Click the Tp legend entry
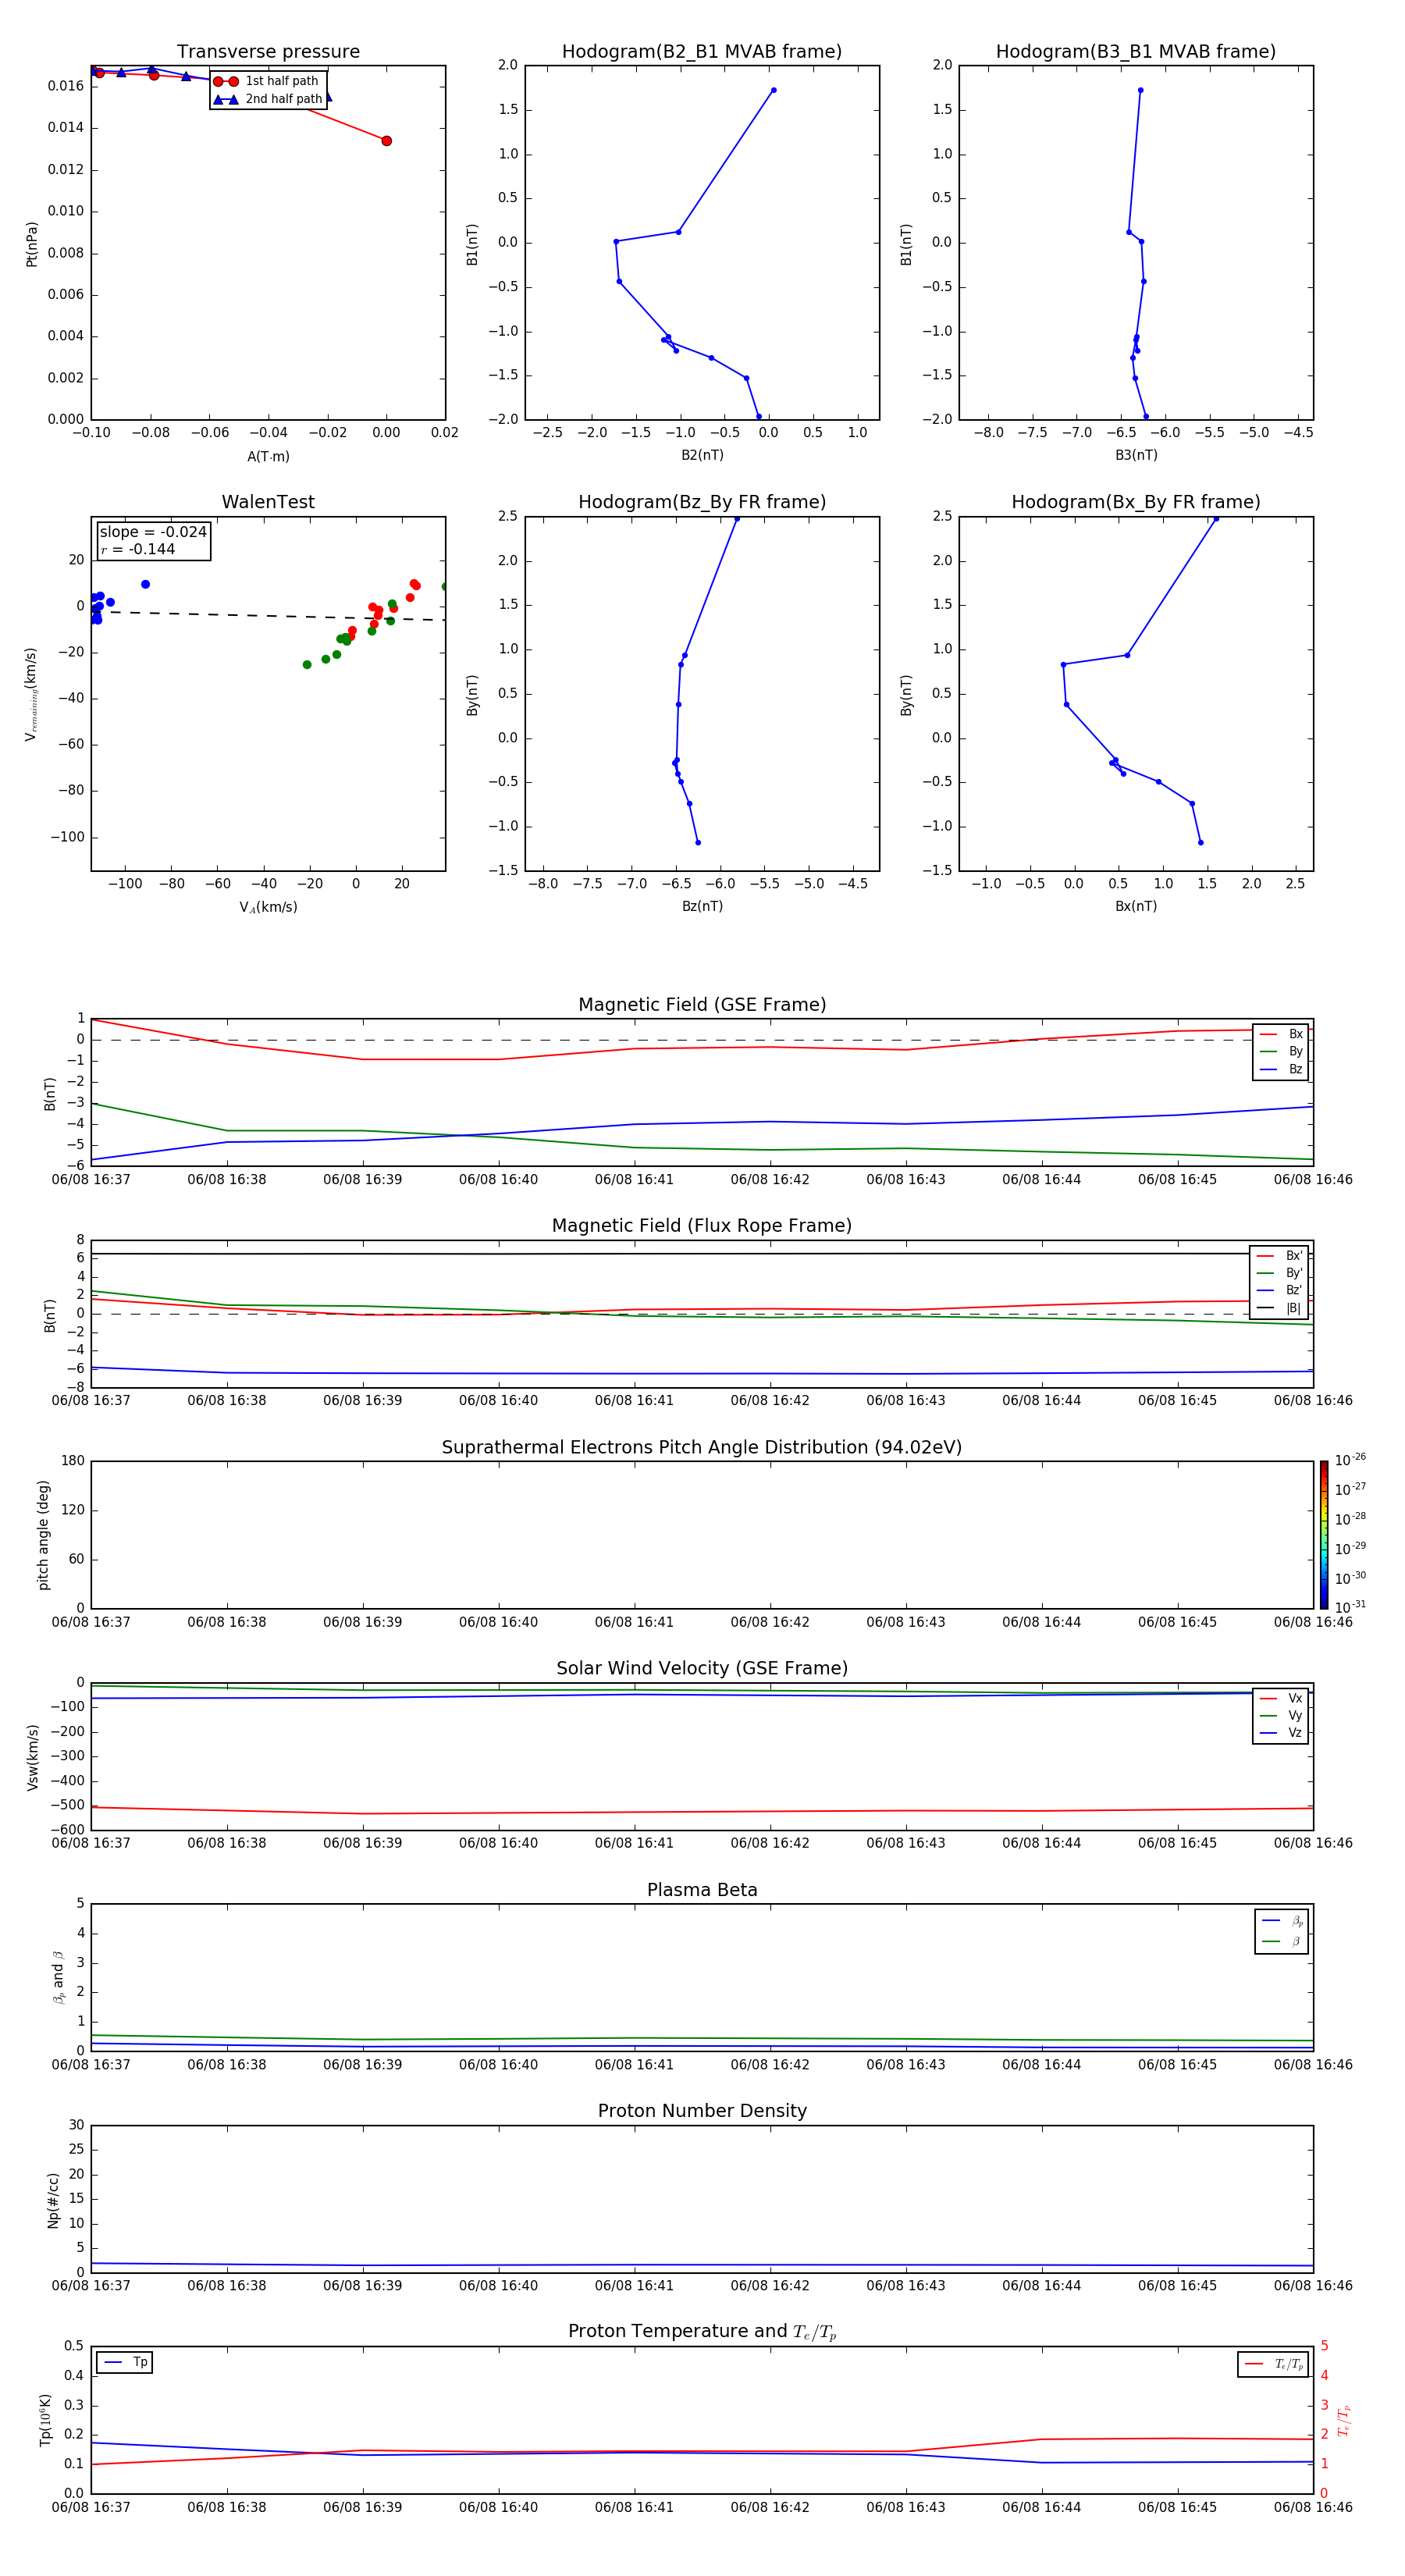The width and height of the screenshot is (1405, 2576). (x=125, y=2363)
